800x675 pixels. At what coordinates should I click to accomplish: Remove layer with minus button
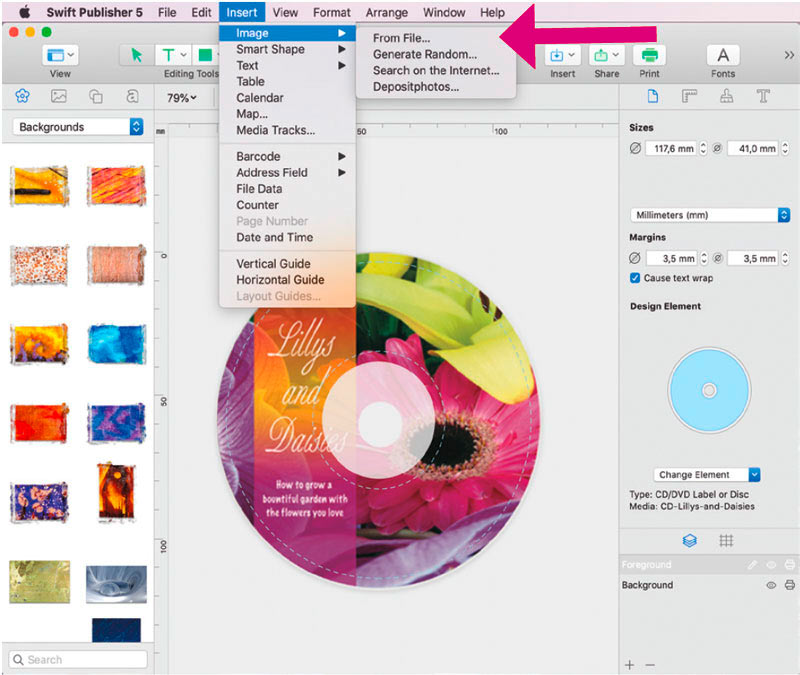[x=649, y=665]
